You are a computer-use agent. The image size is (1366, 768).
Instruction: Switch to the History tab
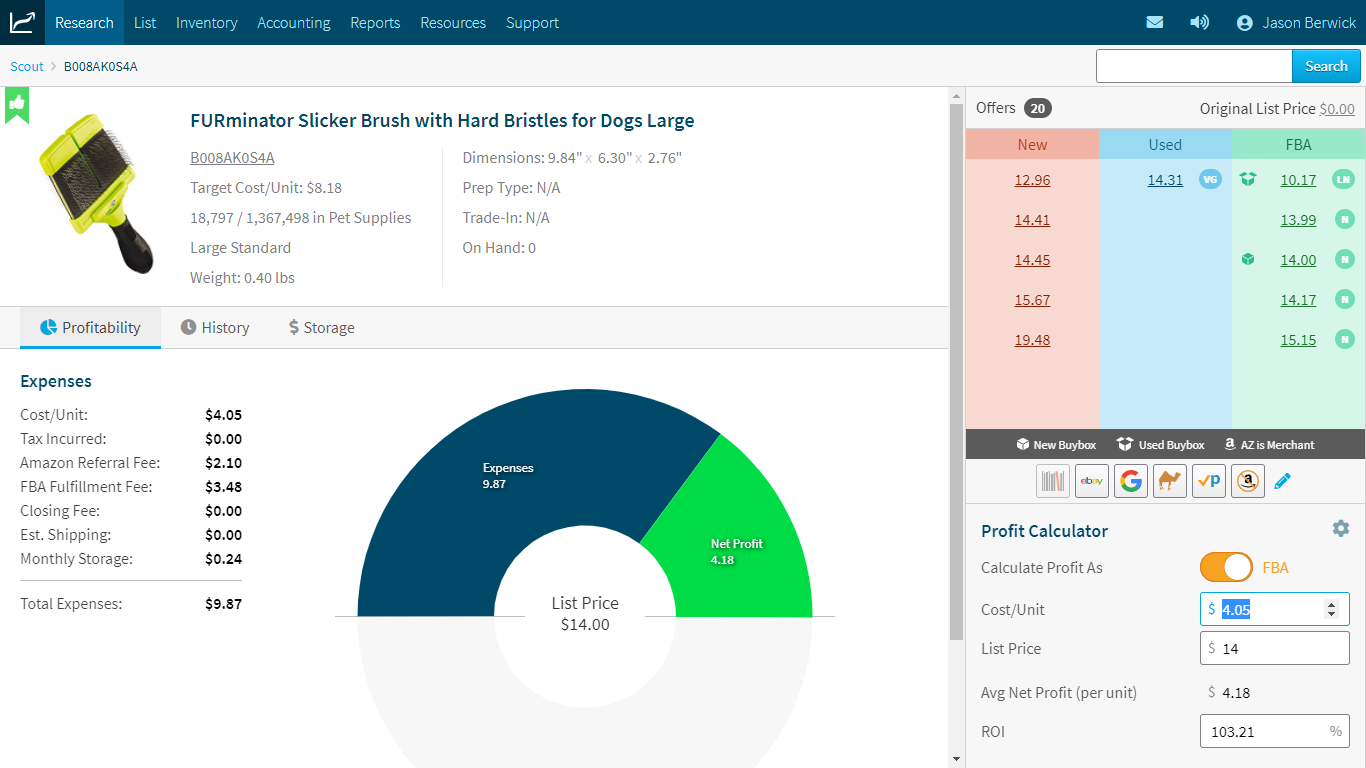coord(215,327)
